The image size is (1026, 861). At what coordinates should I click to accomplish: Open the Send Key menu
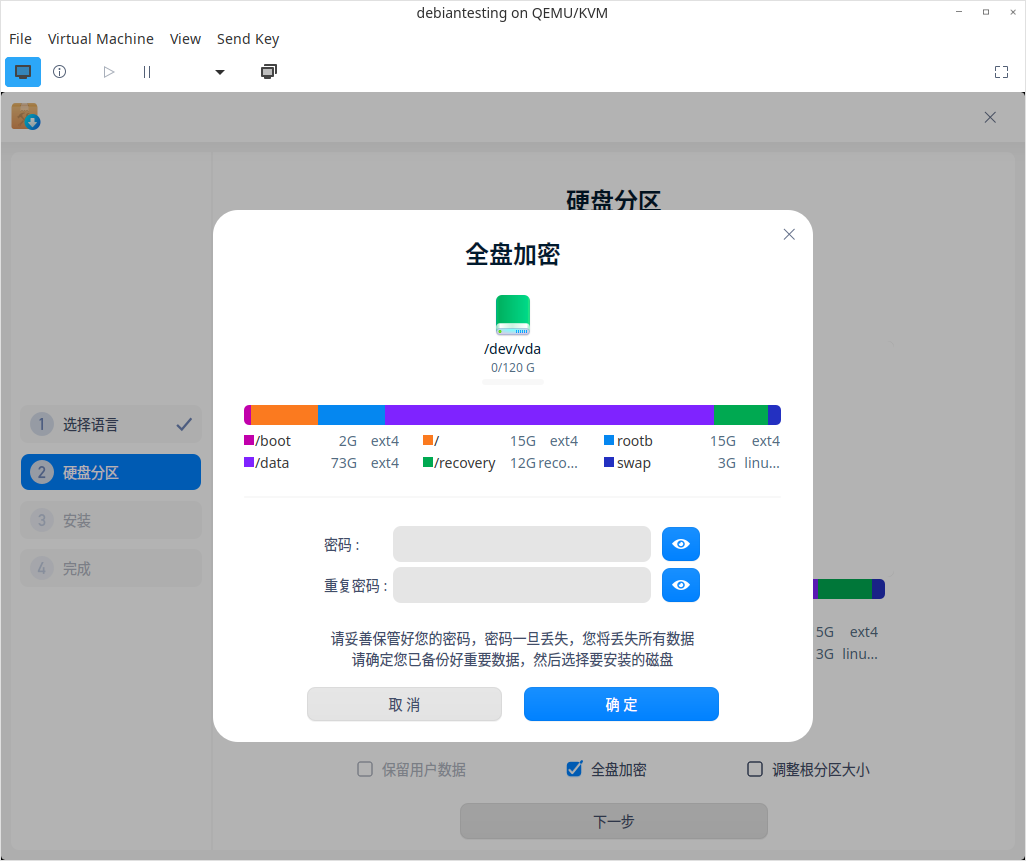tap(248, 39)
